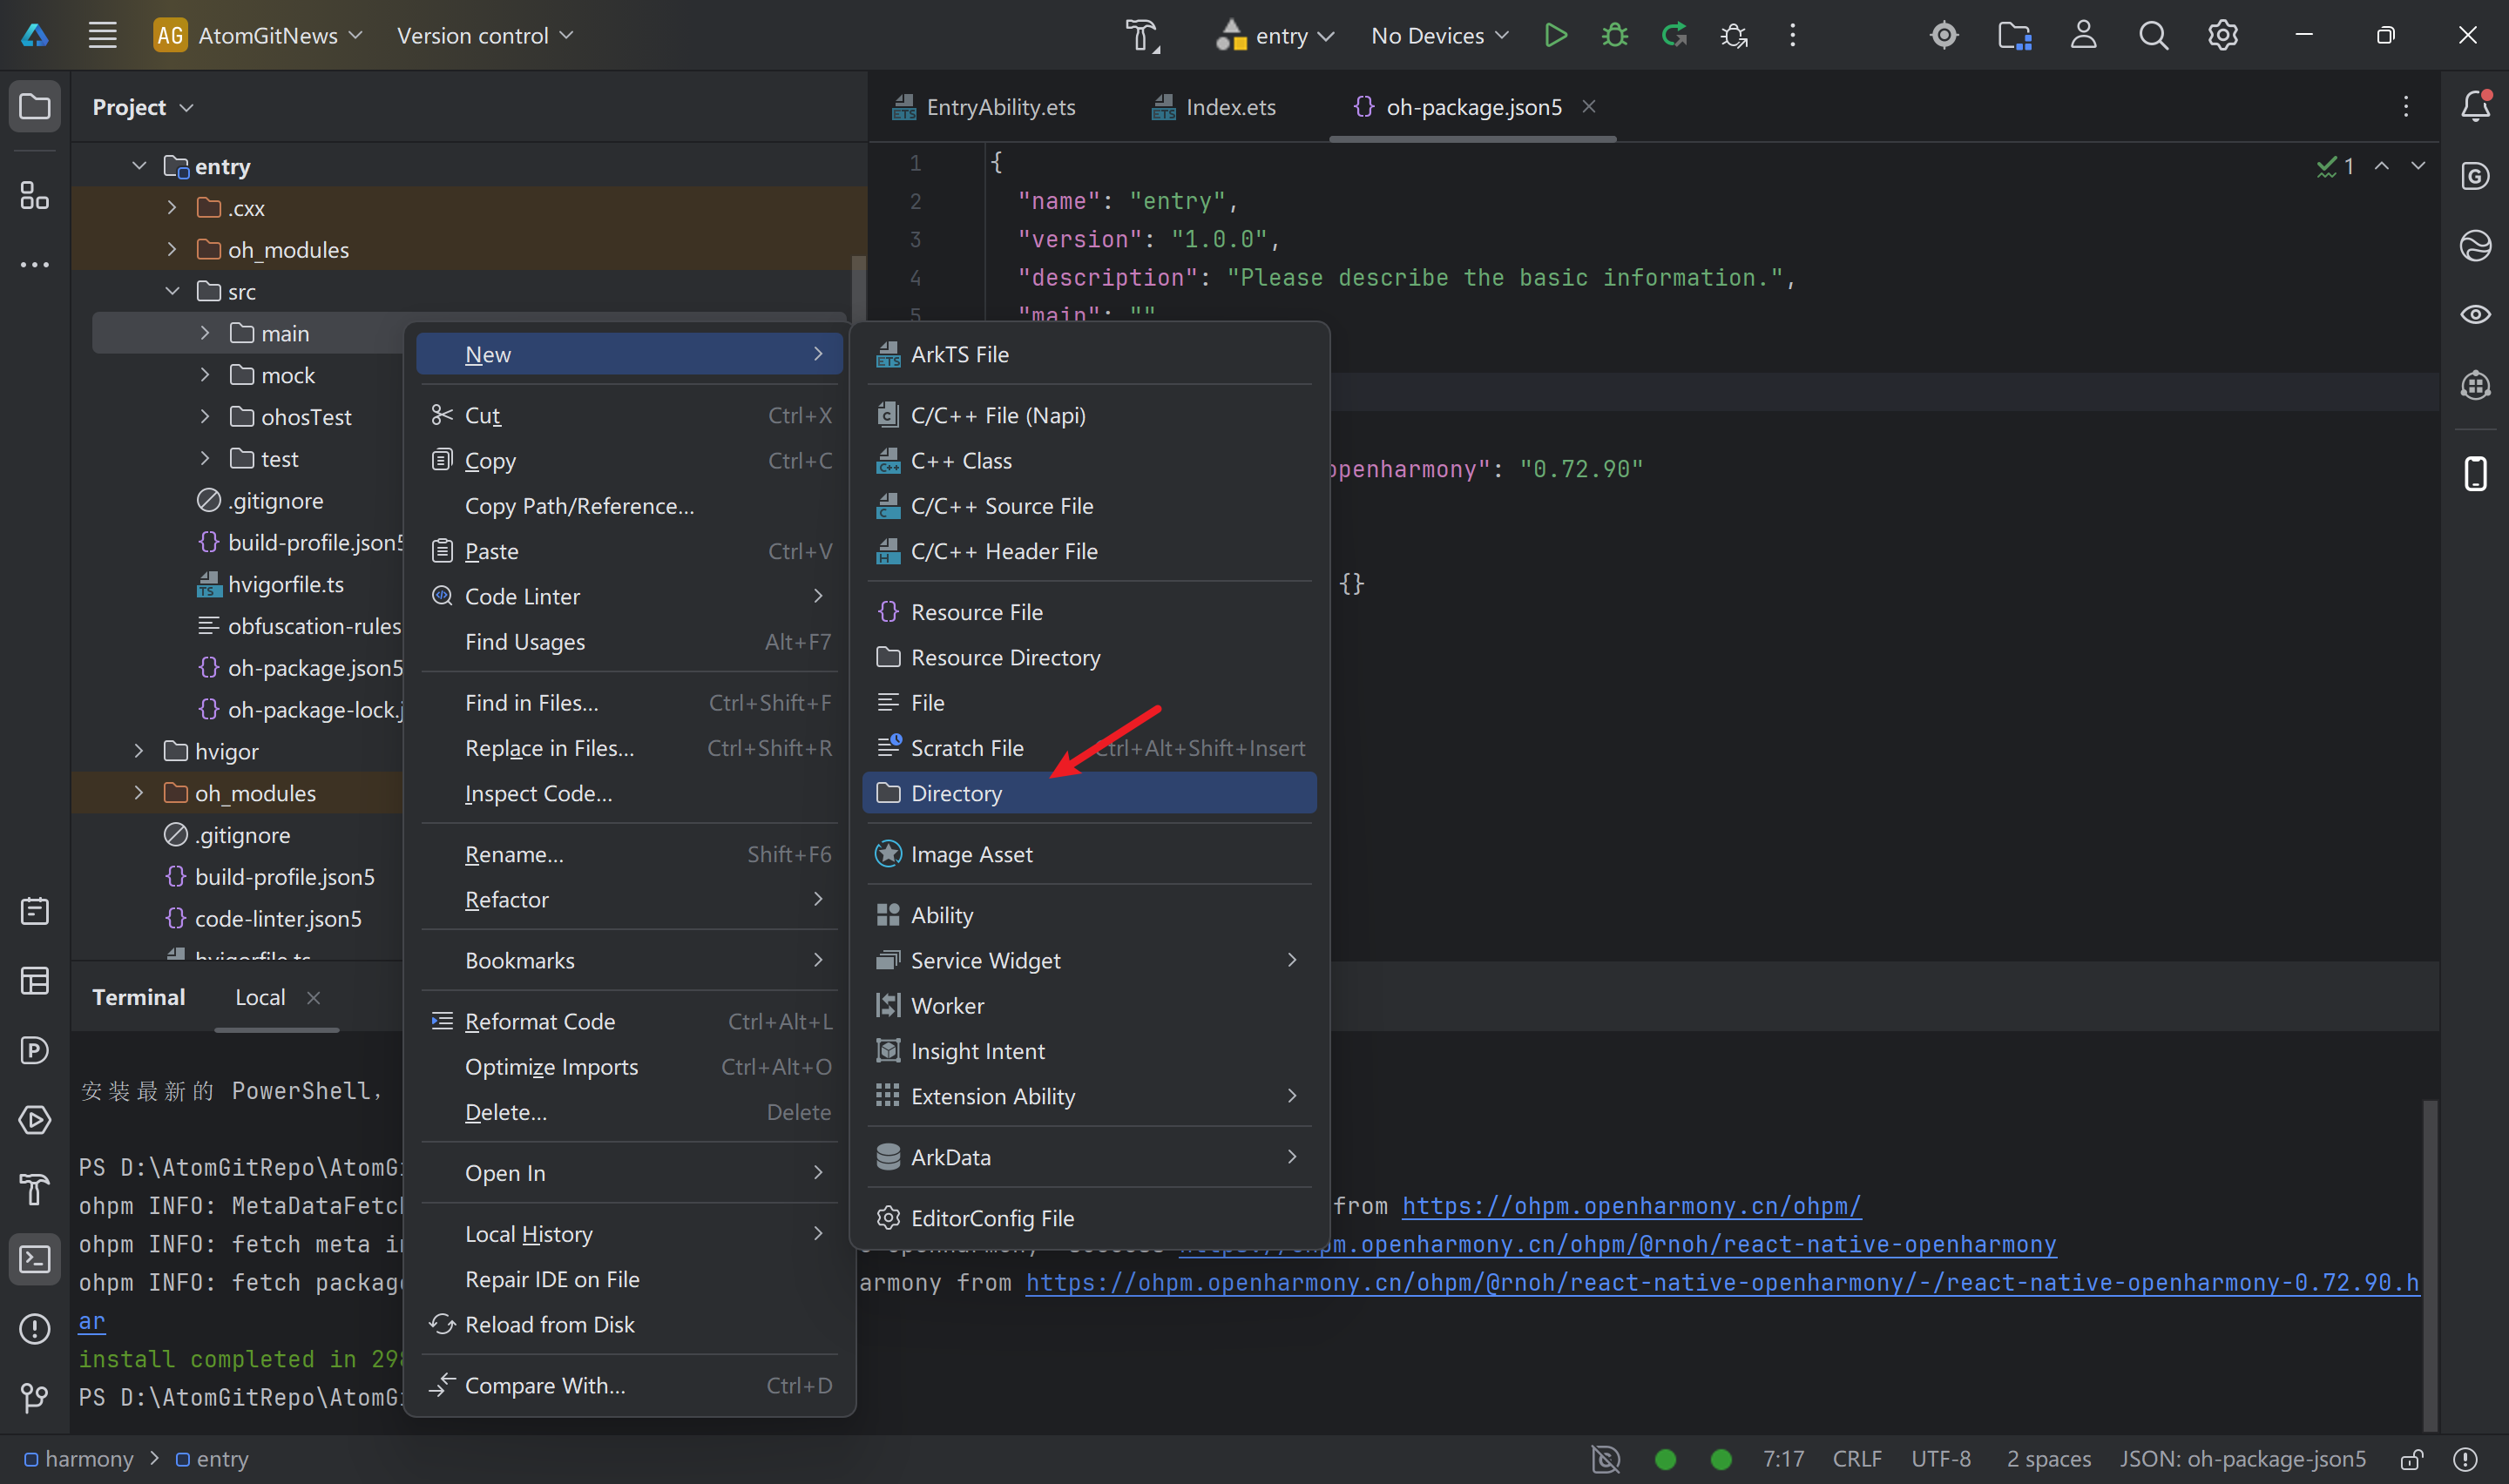Click the green Run button
2509x1484 pixels.
(1555, 36)
